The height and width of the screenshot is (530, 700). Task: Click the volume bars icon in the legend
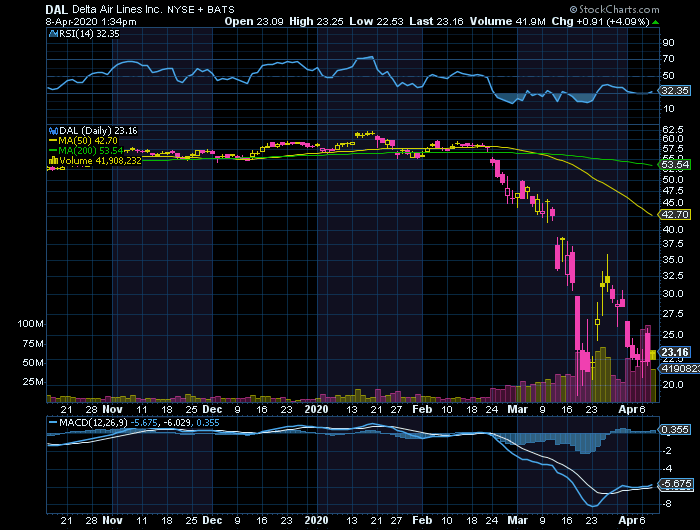click(53, 161)
